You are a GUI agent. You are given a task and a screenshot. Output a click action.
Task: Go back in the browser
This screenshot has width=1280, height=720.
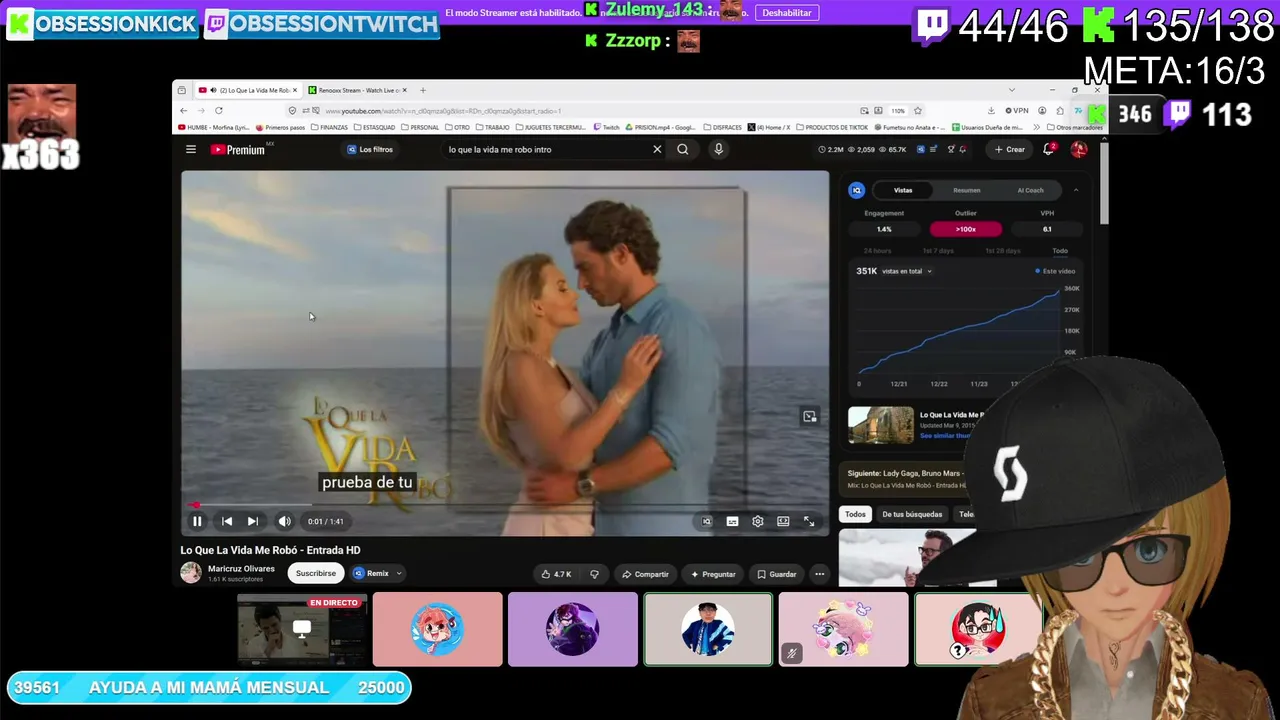coord(183,111)
